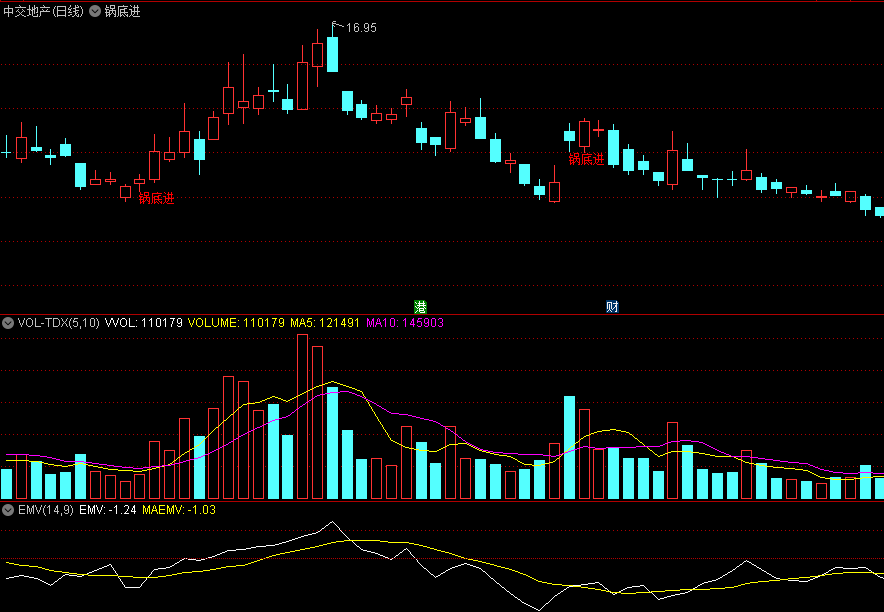The height and width of the screenshot is (612, 884).
Task: Open dropdown arrow next to 中交地产(日线)
Action: (x=95, y=11)
